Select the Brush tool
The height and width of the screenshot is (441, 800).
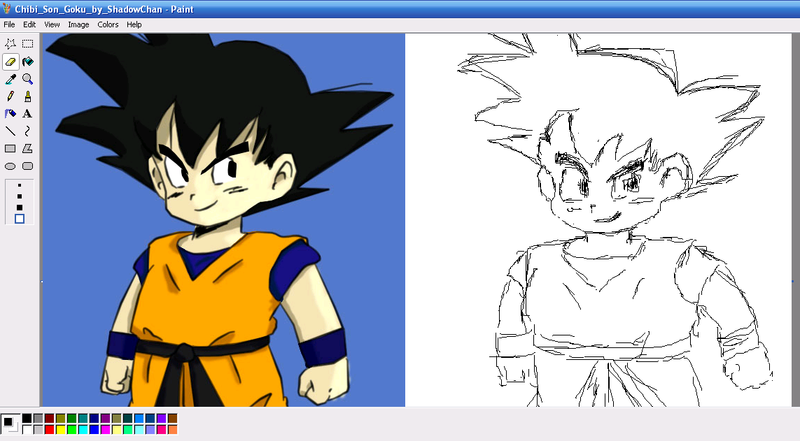[x=28, y=96]
